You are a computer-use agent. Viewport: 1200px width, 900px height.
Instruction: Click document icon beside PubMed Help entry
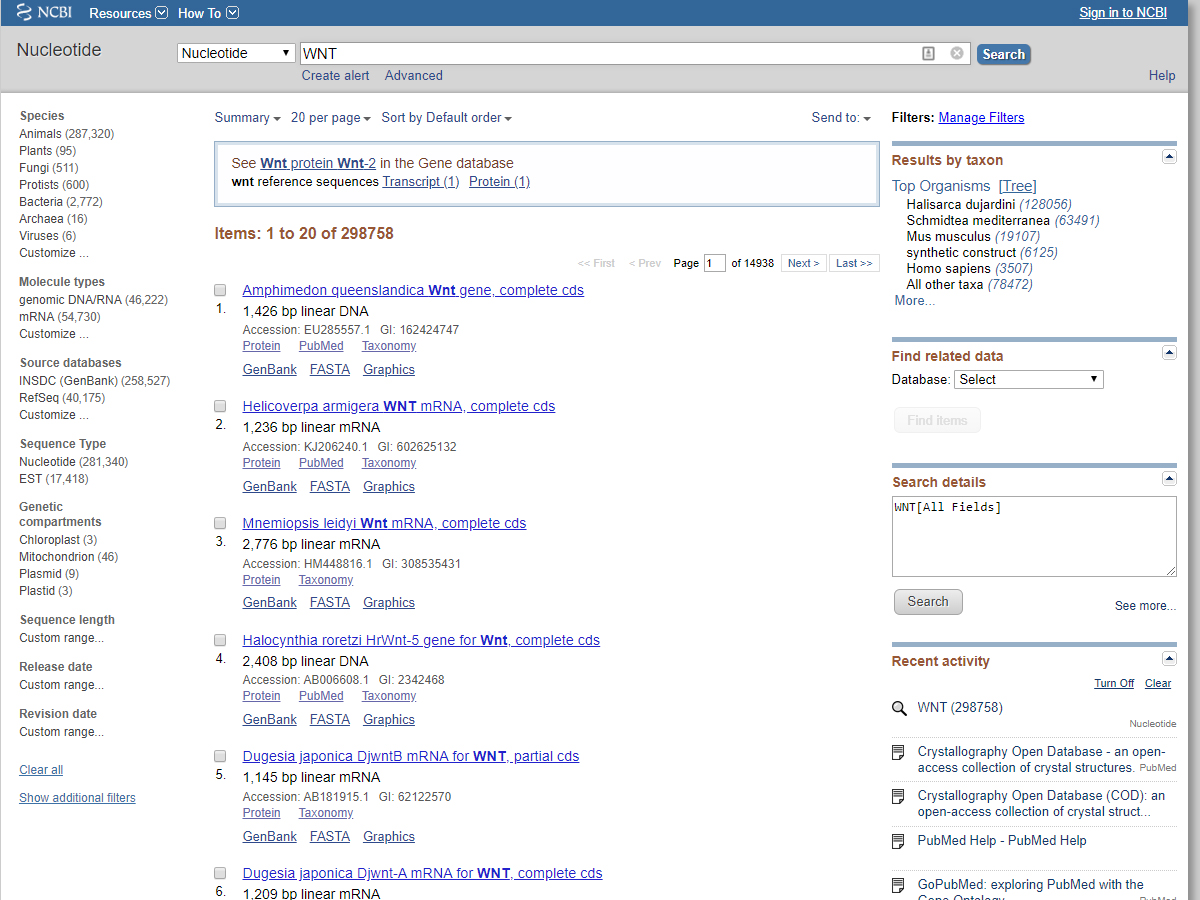click(x=899, y=841)
